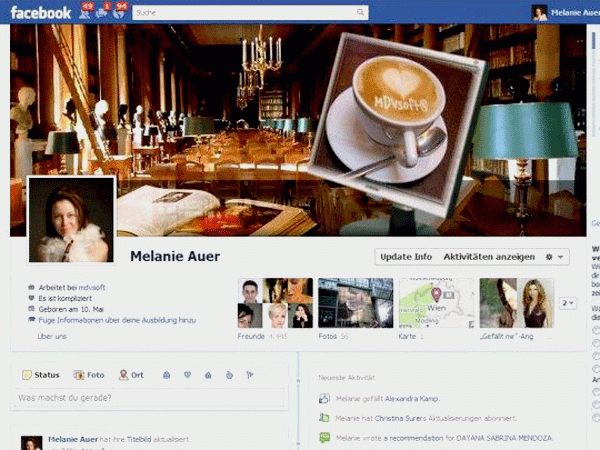Click Füge Informationen über deine Ausbildung hinzu
This screenshot has height=450, width=600.
point(117,320)
